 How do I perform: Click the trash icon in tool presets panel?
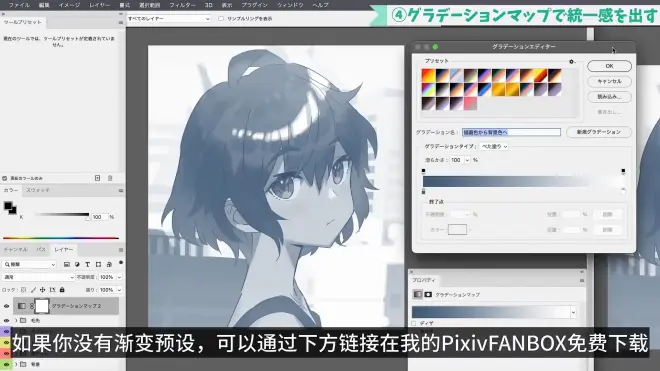[110, 178]
